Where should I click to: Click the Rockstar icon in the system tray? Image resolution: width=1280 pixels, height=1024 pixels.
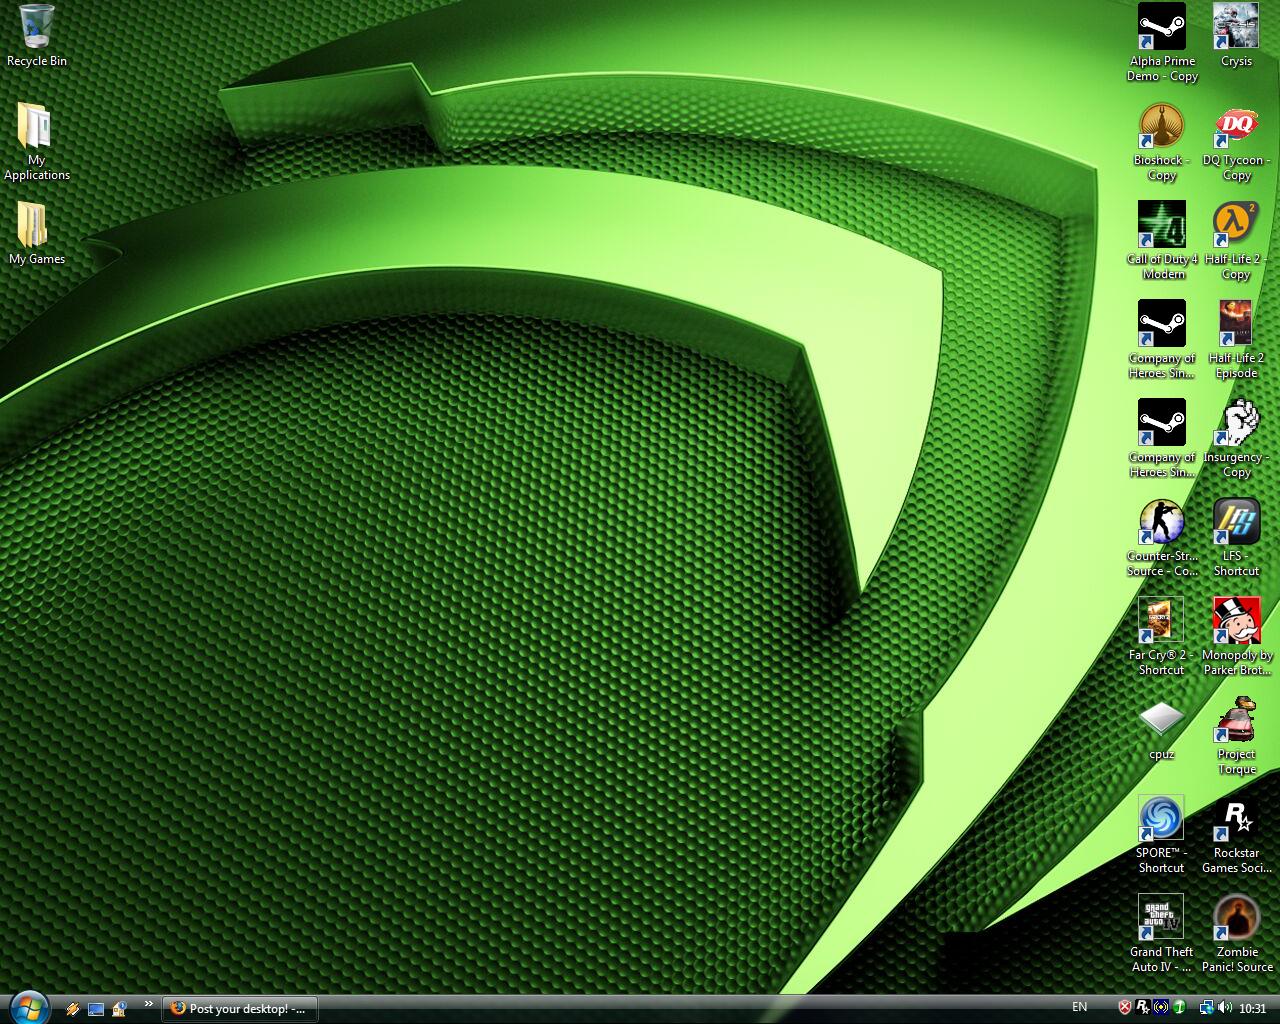point(1143,1008)
